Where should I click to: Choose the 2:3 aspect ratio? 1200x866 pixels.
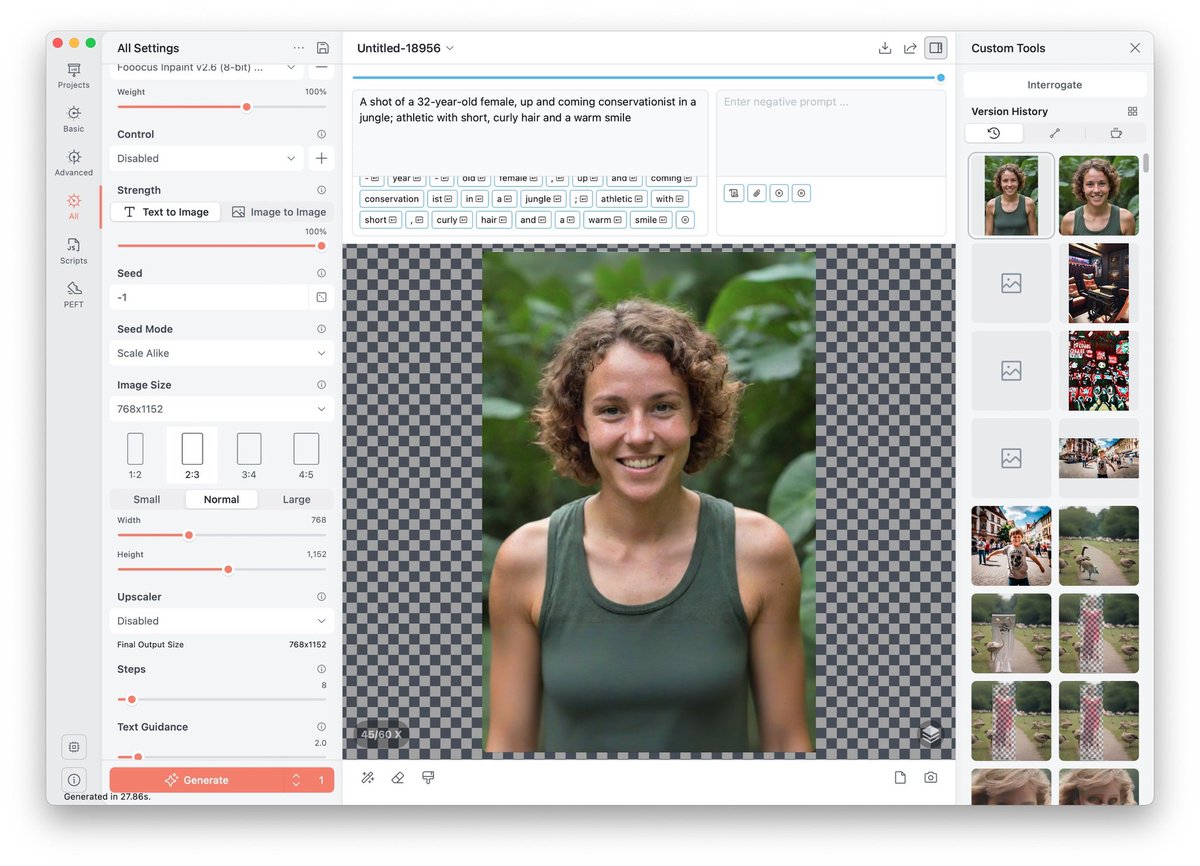192,455
